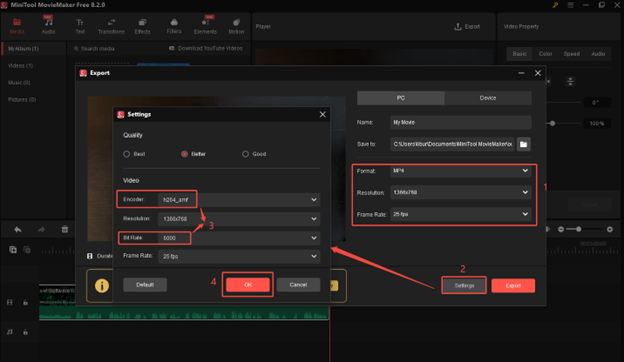Open the Effects tab
The image size is (624, 362).
click(x=142, y=26)
